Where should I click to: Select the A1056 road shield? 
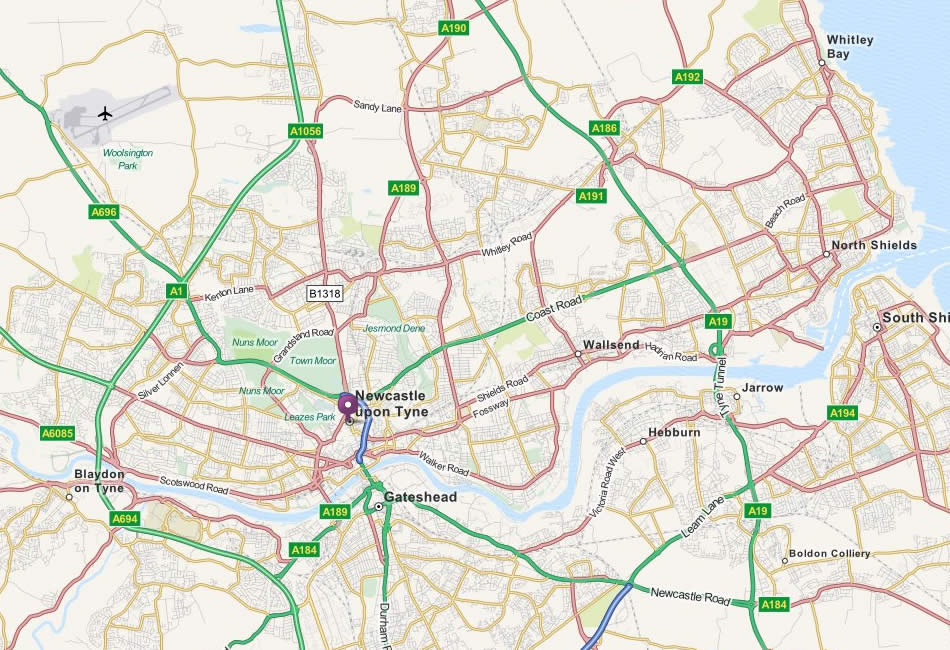point(305,131)
